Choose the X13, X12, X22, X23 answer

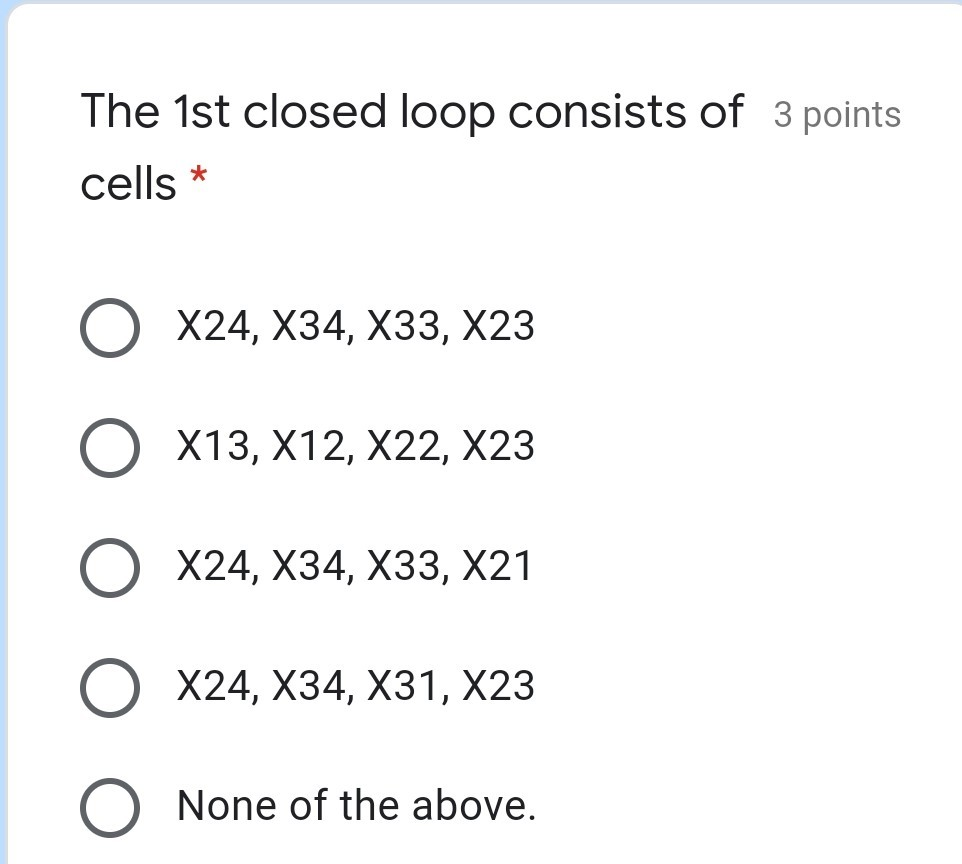click(x=110, y=446)
